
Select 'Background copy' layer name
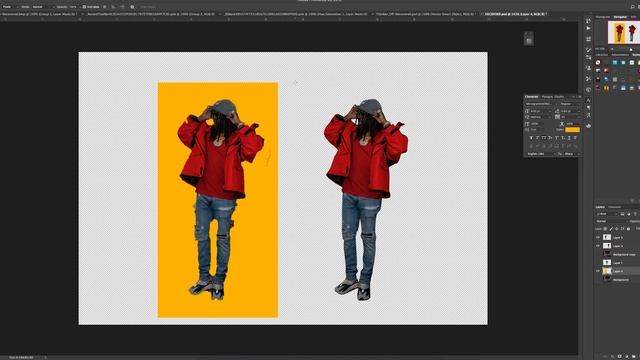tap(624, 254)
